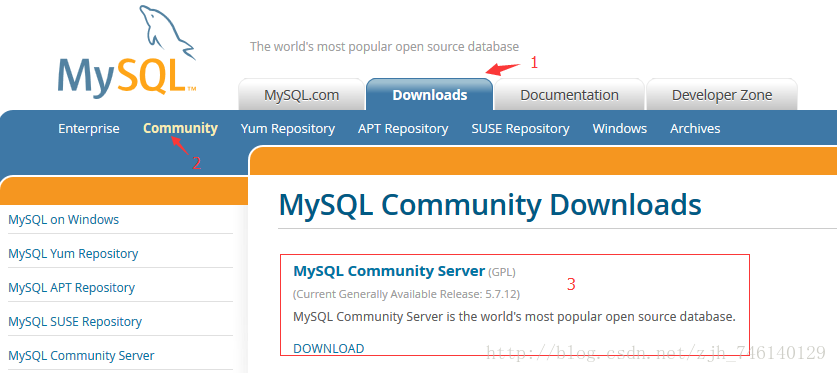
Task: Open Archives in the submenu bar
Action: [695, 129]
